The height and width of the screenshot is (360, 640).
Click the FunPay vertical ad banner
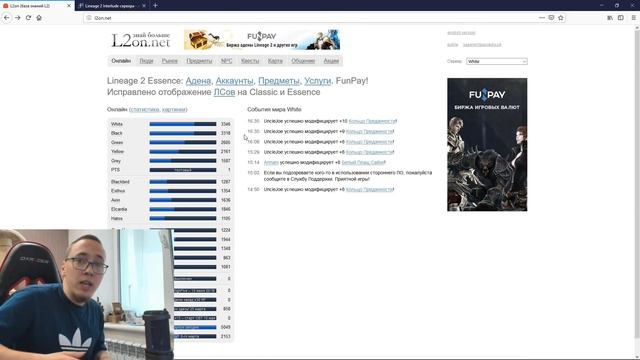487,144
